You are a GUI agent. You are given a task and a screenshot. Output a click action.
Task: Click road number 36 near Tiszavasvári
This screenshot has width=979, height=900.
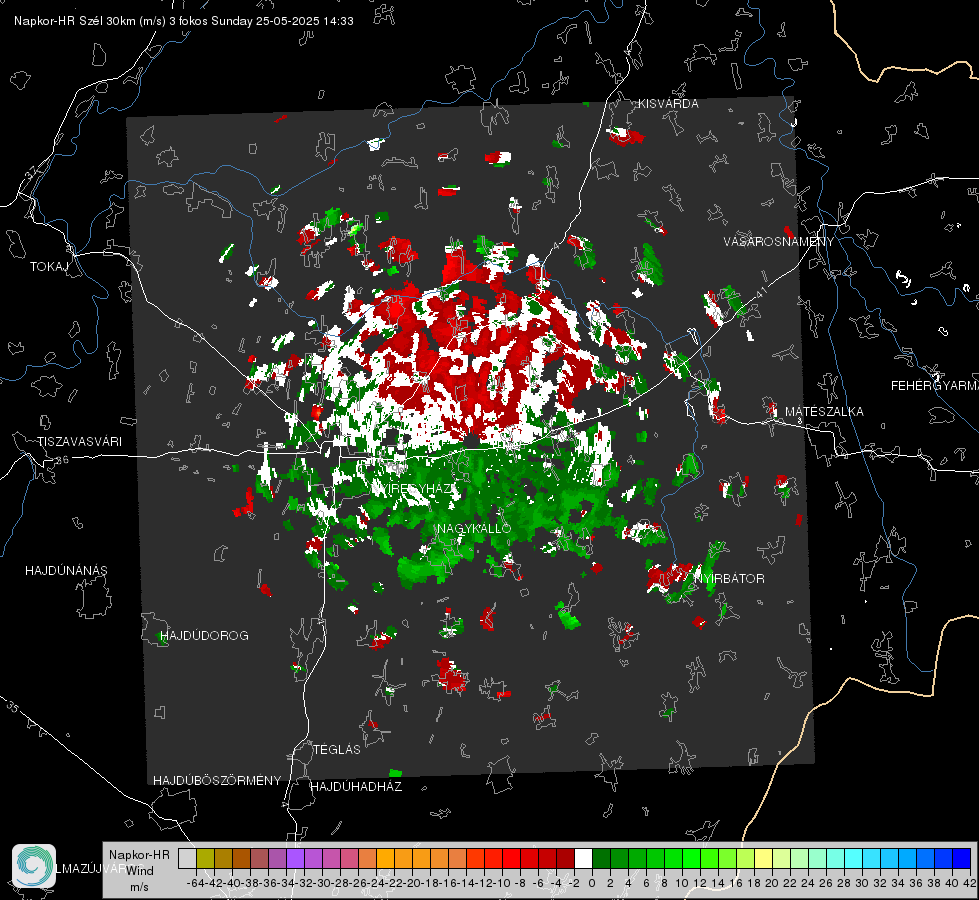pos(62,460)
